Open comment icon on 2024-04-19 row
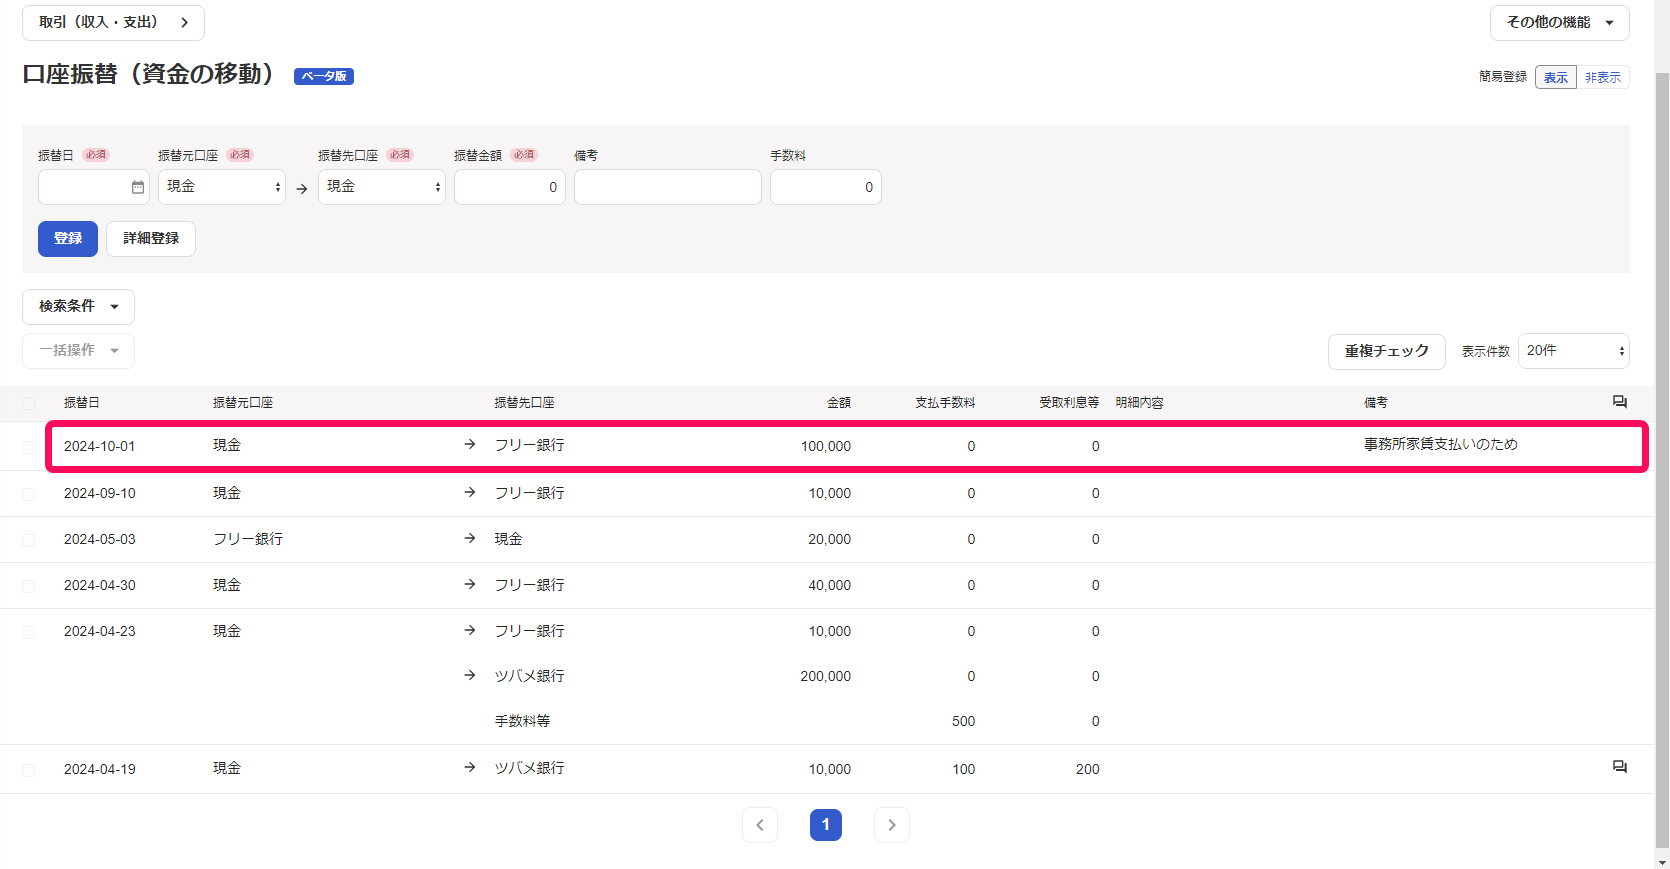The image size is (1670, 869). click(1619, 767)
